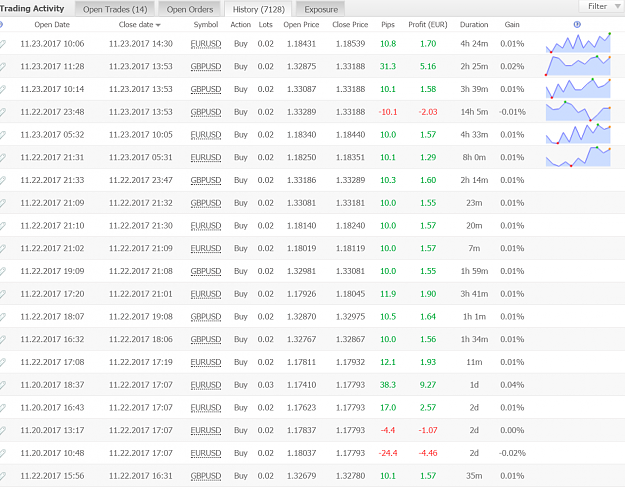Click attachment icon for trade opened 11.22.2017 17:20
This screenshot has height=489, width=625.
point(3,293)
